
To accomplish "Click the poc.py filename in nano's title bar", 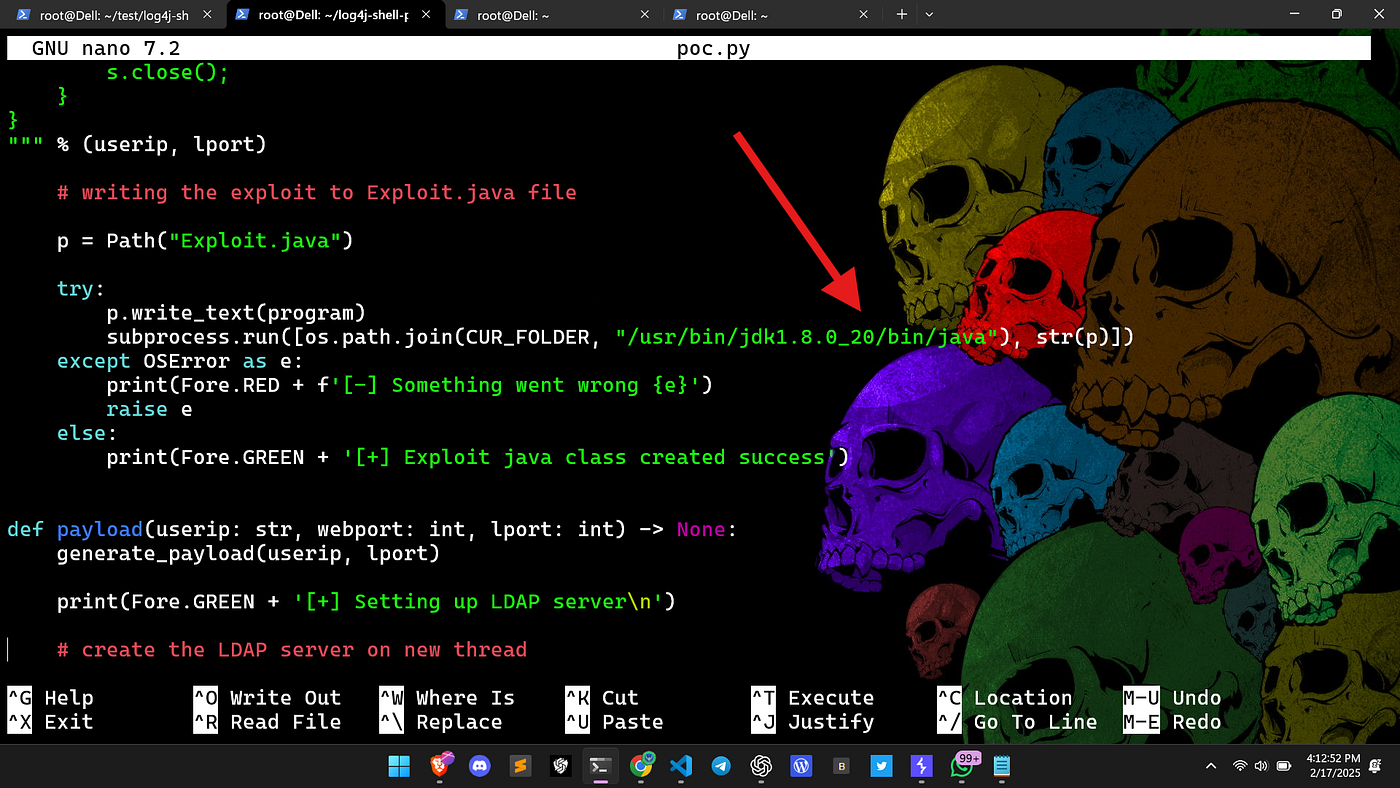I will point(713,49).
